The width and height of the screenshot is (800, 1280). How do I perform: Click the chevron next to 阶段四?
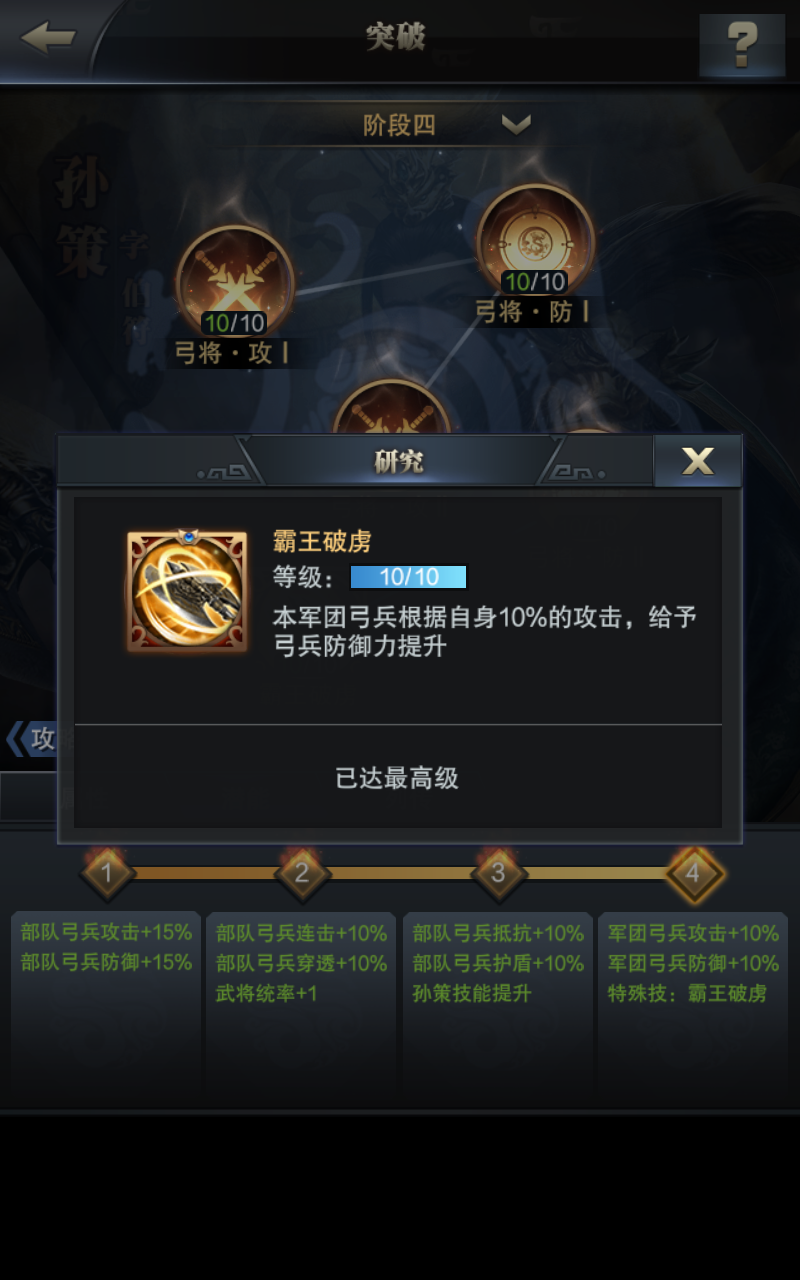tap(516, 125)
